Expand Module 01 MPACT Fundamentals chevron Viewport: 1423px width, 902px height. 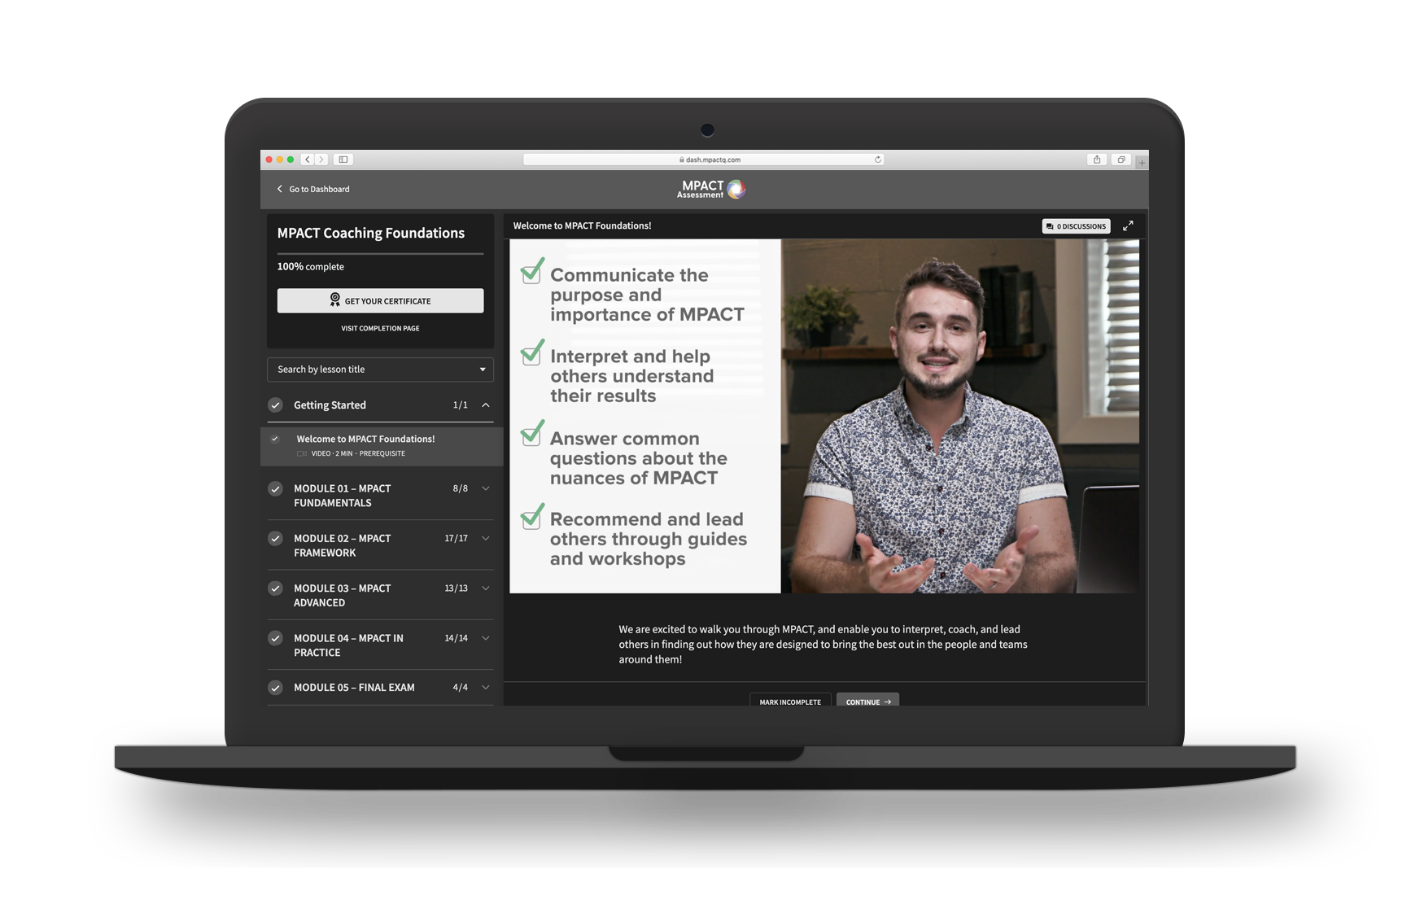[x=485, y=489]
